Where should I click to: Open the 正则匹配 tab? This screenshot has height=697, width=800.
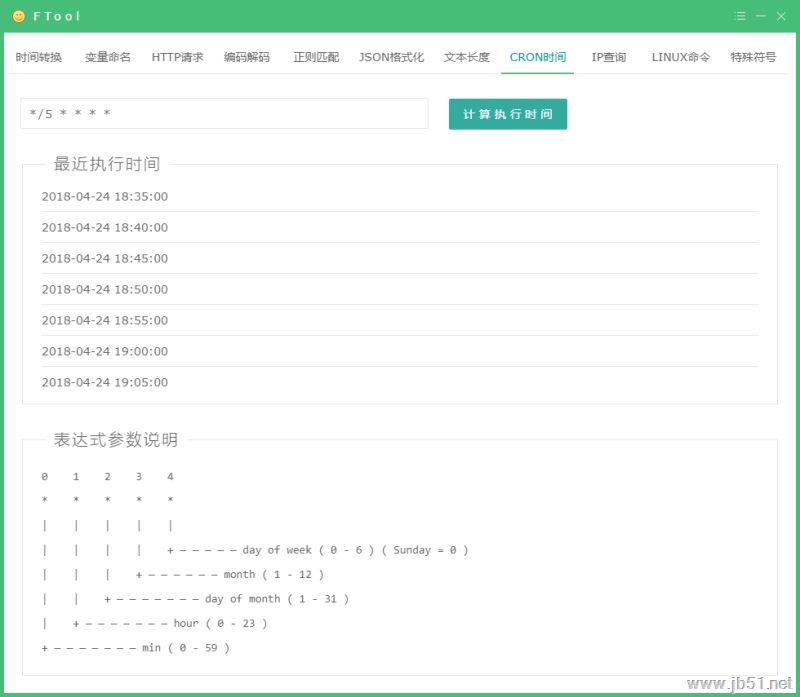pos(316,57)
